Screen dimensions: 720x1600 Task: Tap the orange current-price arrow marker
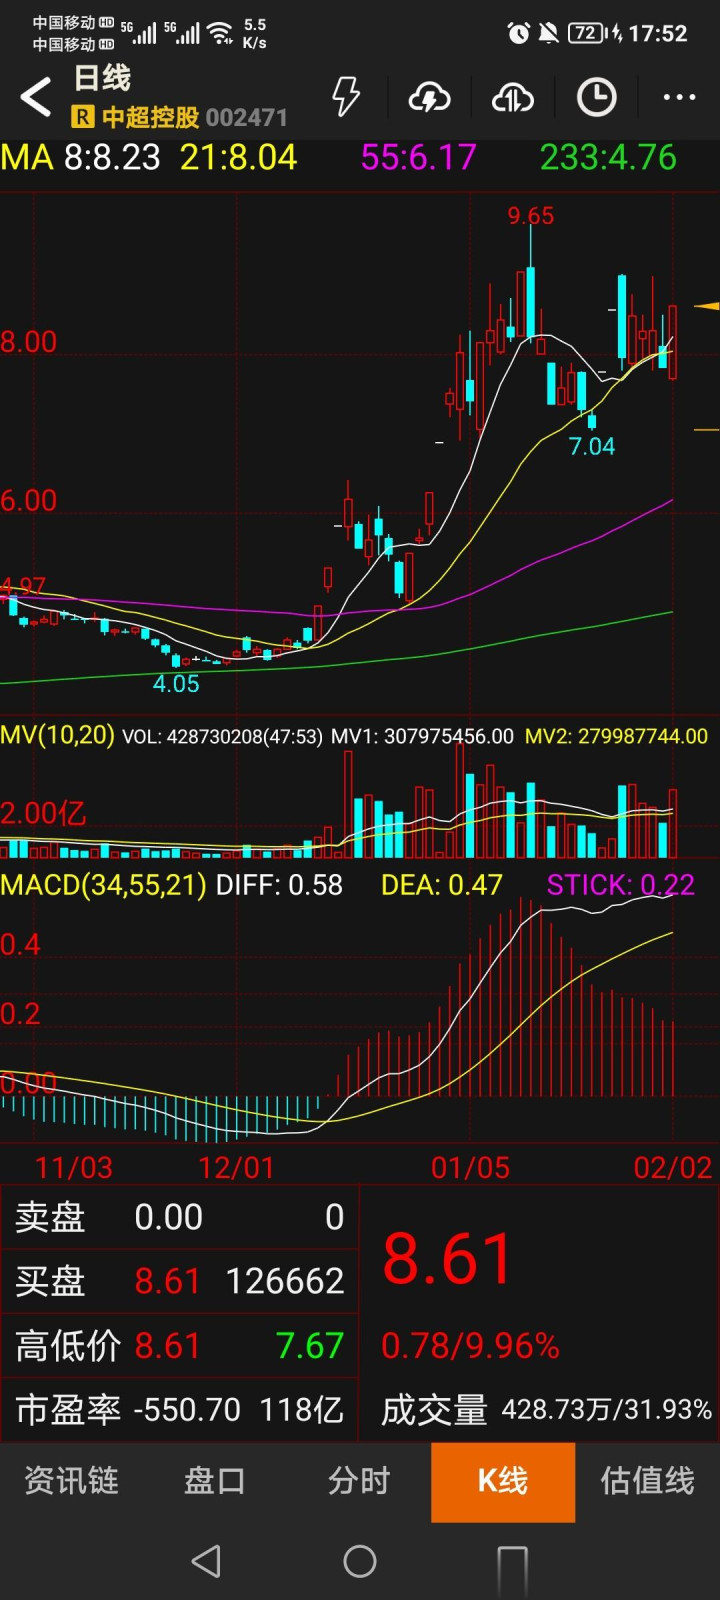pos(707,305)
